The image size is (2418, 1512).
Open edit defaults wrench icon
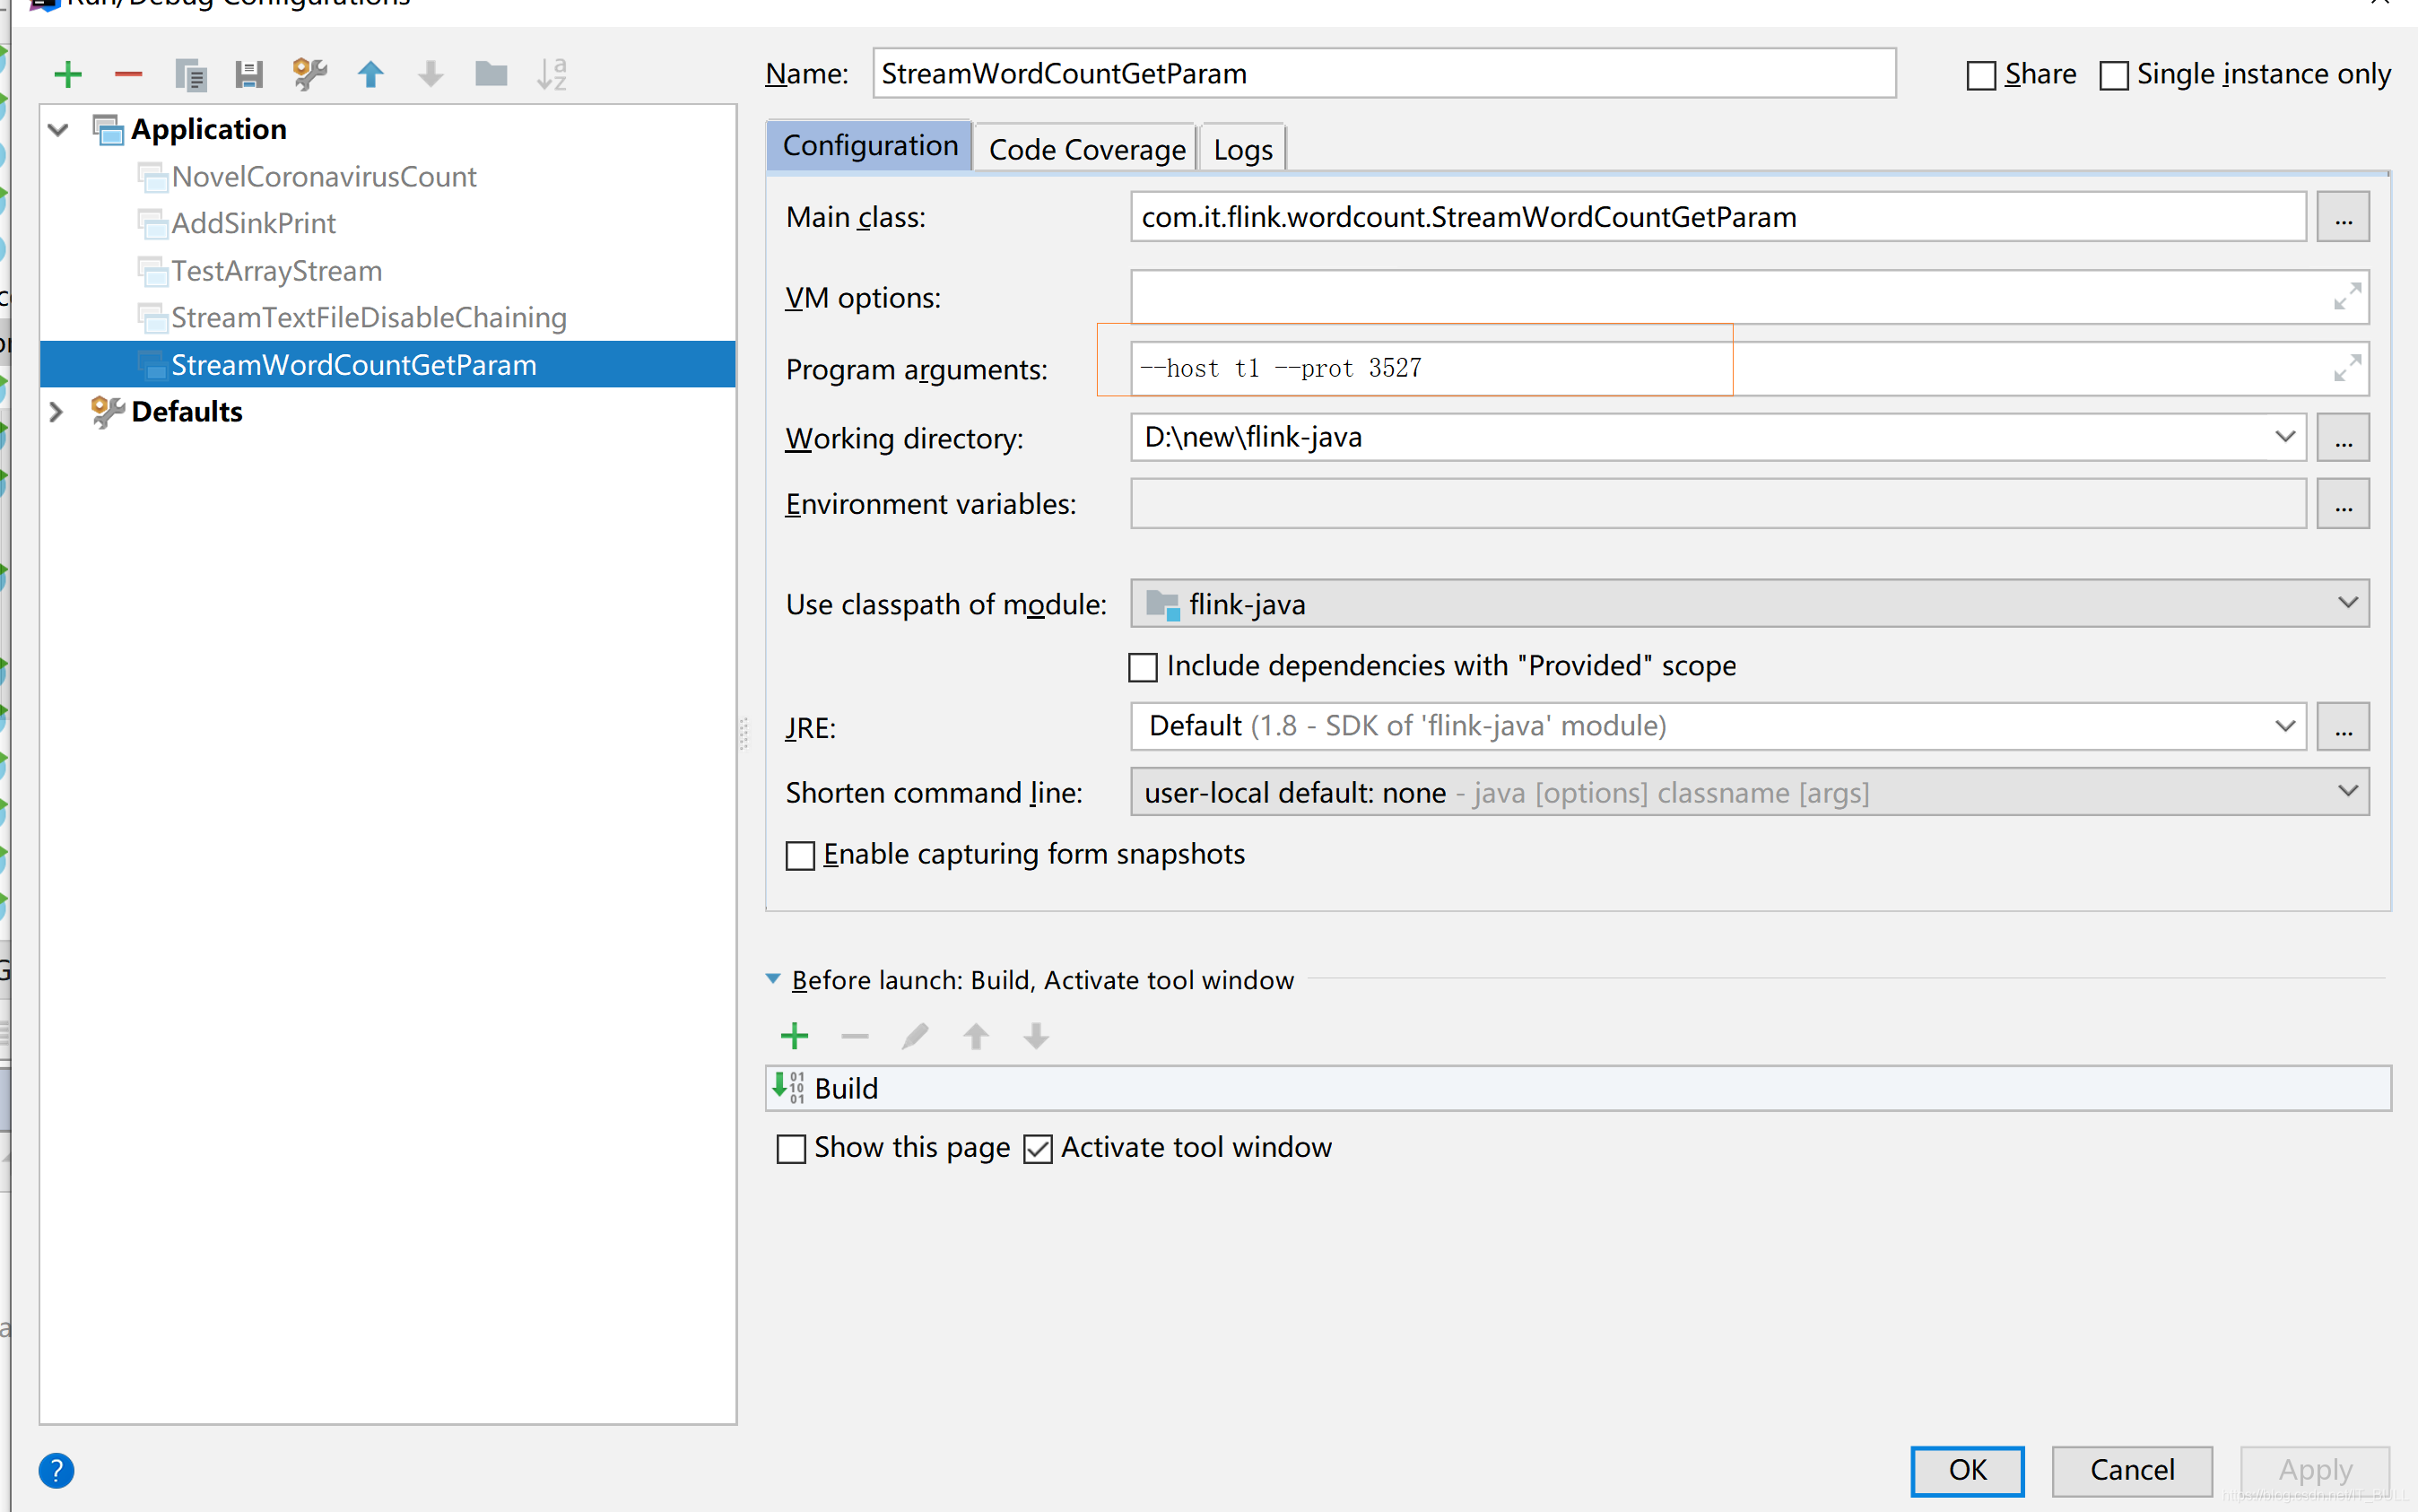[309, 74]
